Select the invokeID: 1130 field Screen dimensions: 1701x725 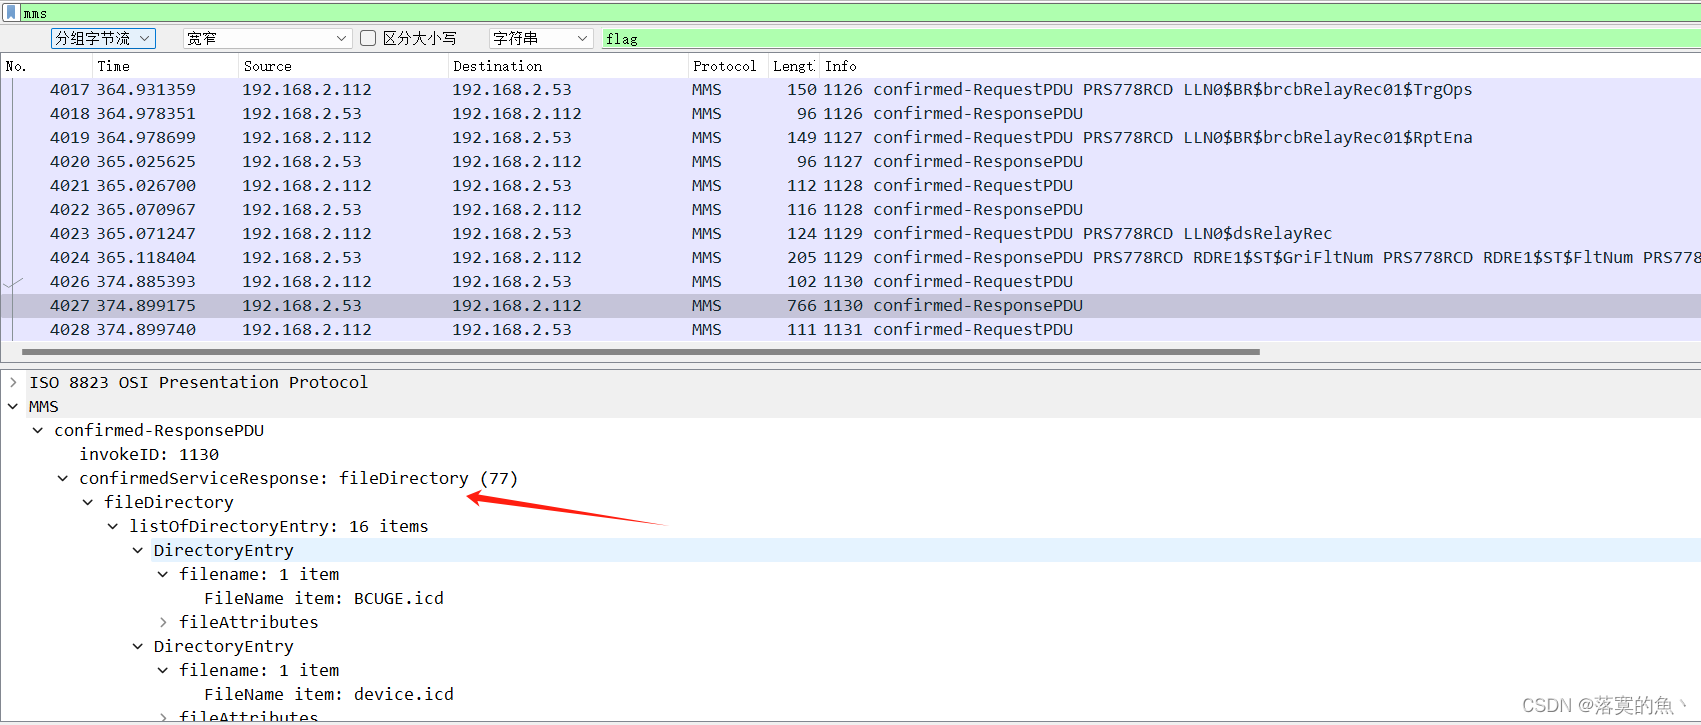[149, 454]
